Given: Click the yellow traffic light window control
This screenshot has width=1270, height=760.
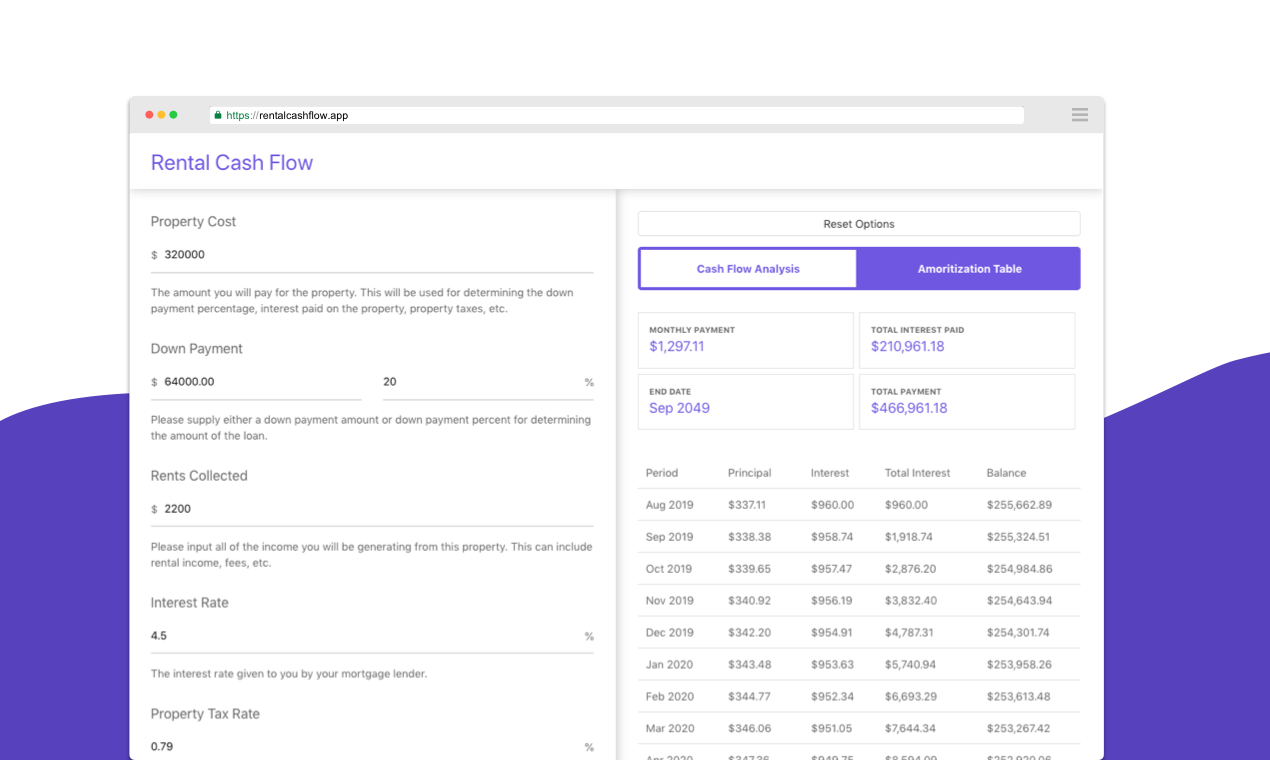Looking at the screenshot, I should coord(160,114).
